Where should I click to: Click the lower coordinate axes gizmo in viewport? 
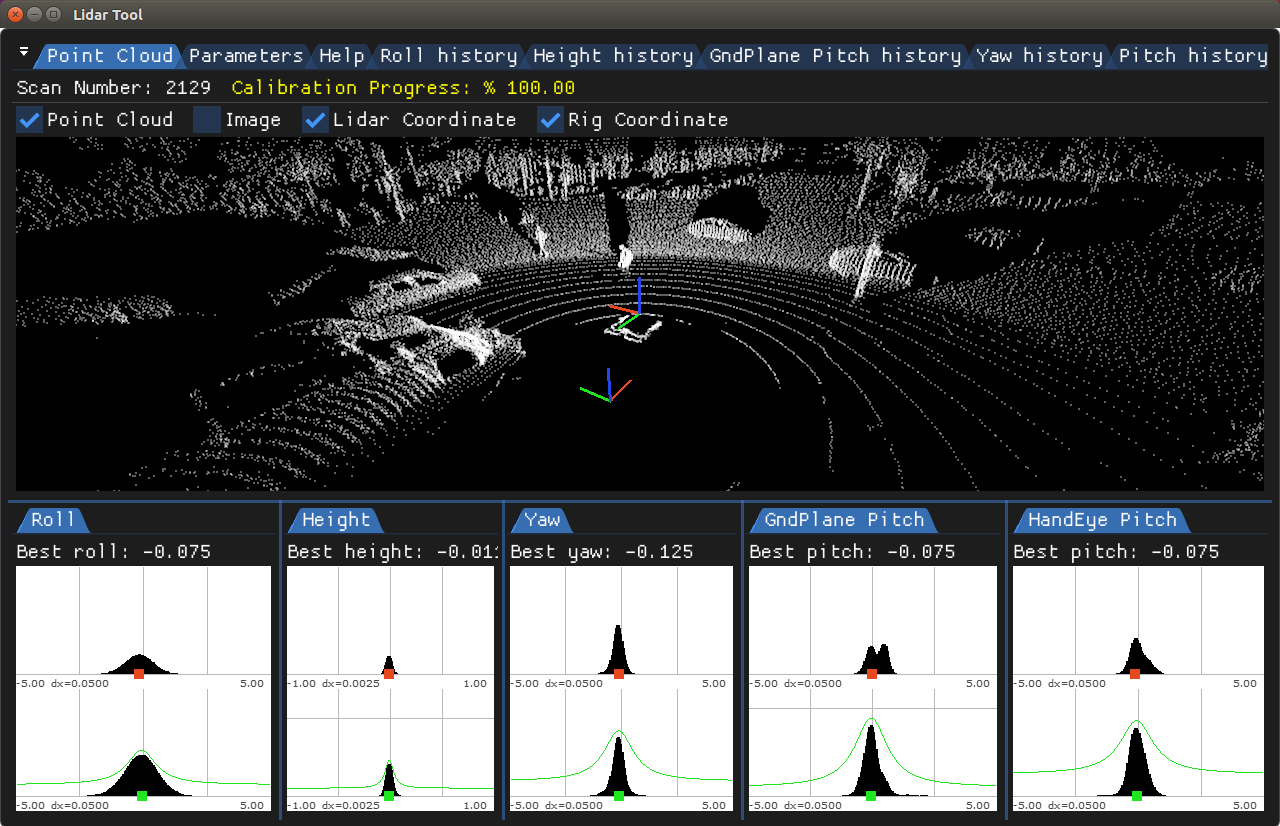608,387
